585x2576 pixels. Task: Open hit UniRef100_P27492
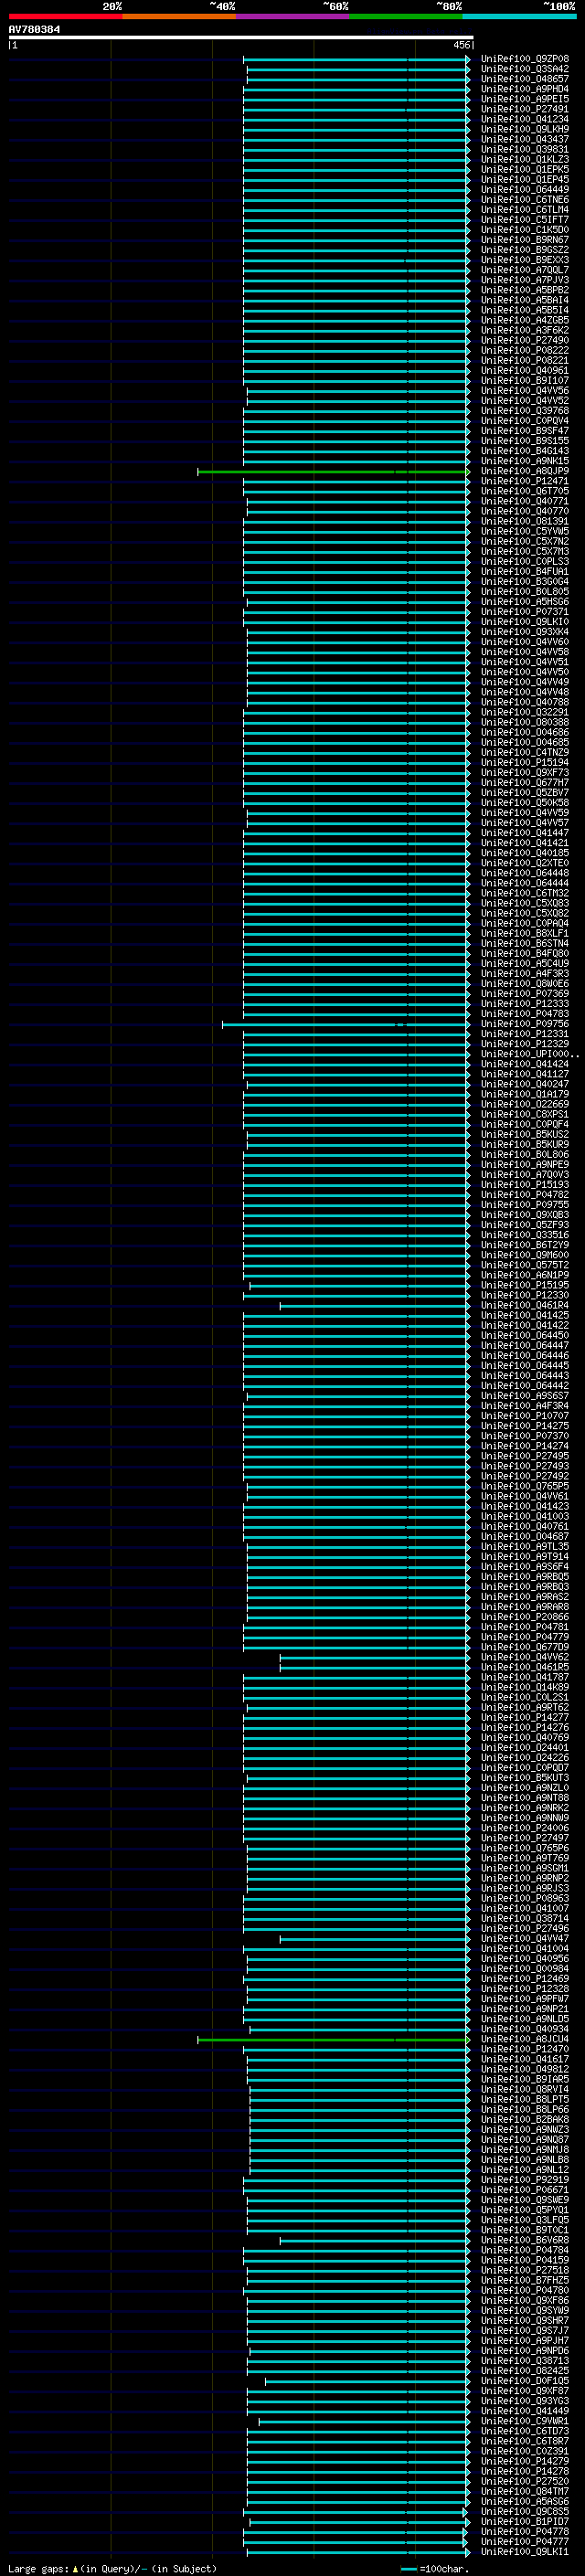coord(524,1476)
